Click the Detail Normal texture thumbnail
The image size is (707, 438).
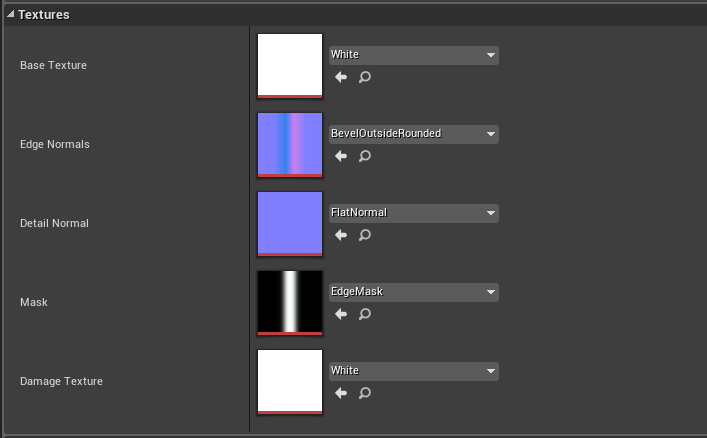point(290,223)
